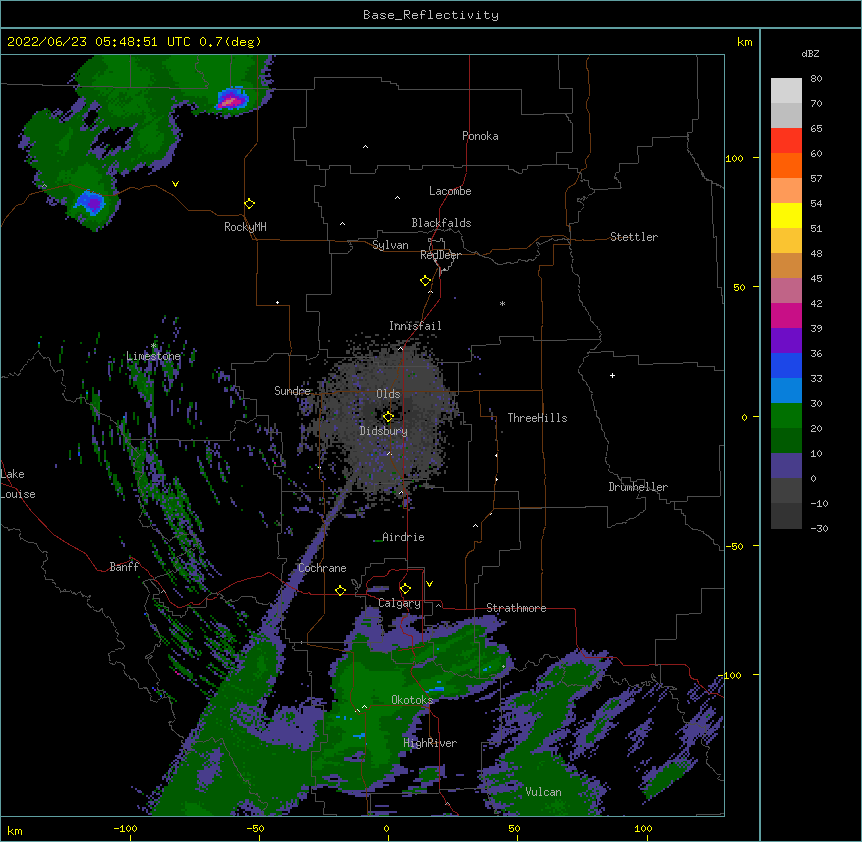The height and width of the screenshot is (842, 862).
Task: Click the yellow radar site marker near Didsbury
Action: [388, 416]
